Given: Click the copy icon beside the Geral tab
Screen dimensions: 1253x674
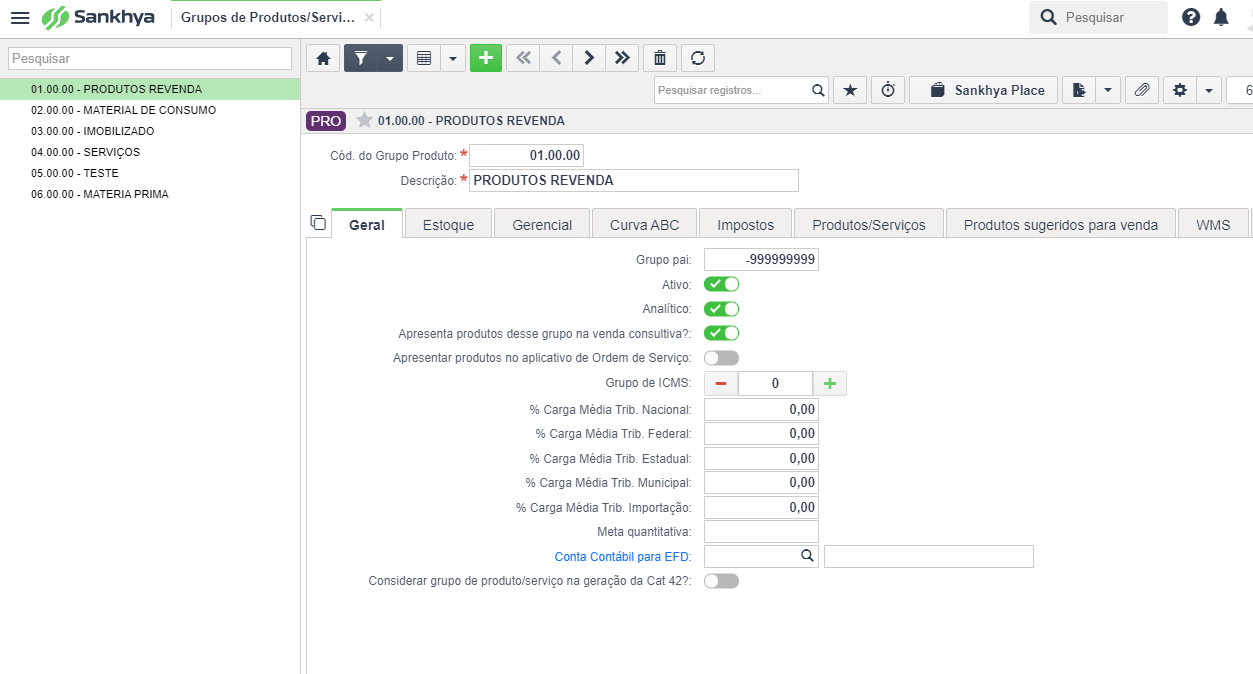Looking at the screenshot, I should (318, 222).
